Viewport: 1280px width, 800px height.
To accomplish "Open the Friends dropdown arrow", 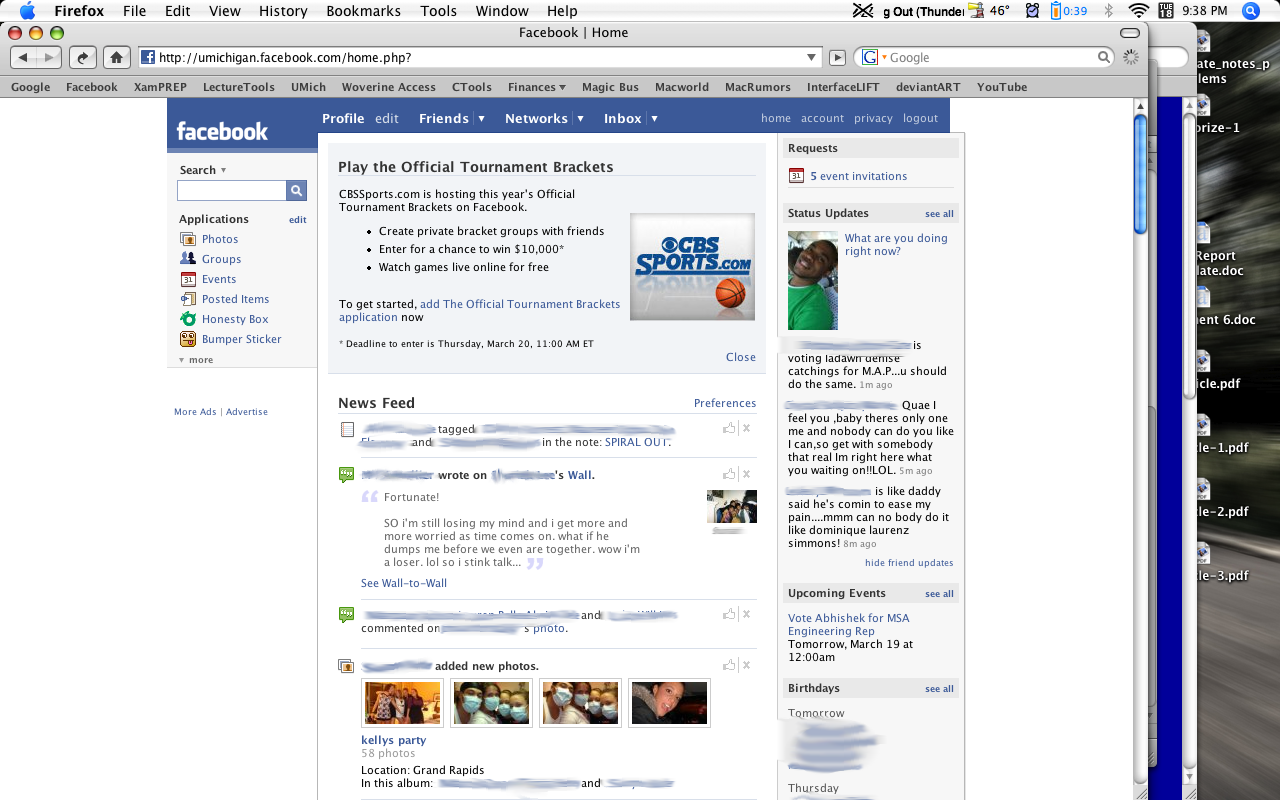I will point(481,118).
